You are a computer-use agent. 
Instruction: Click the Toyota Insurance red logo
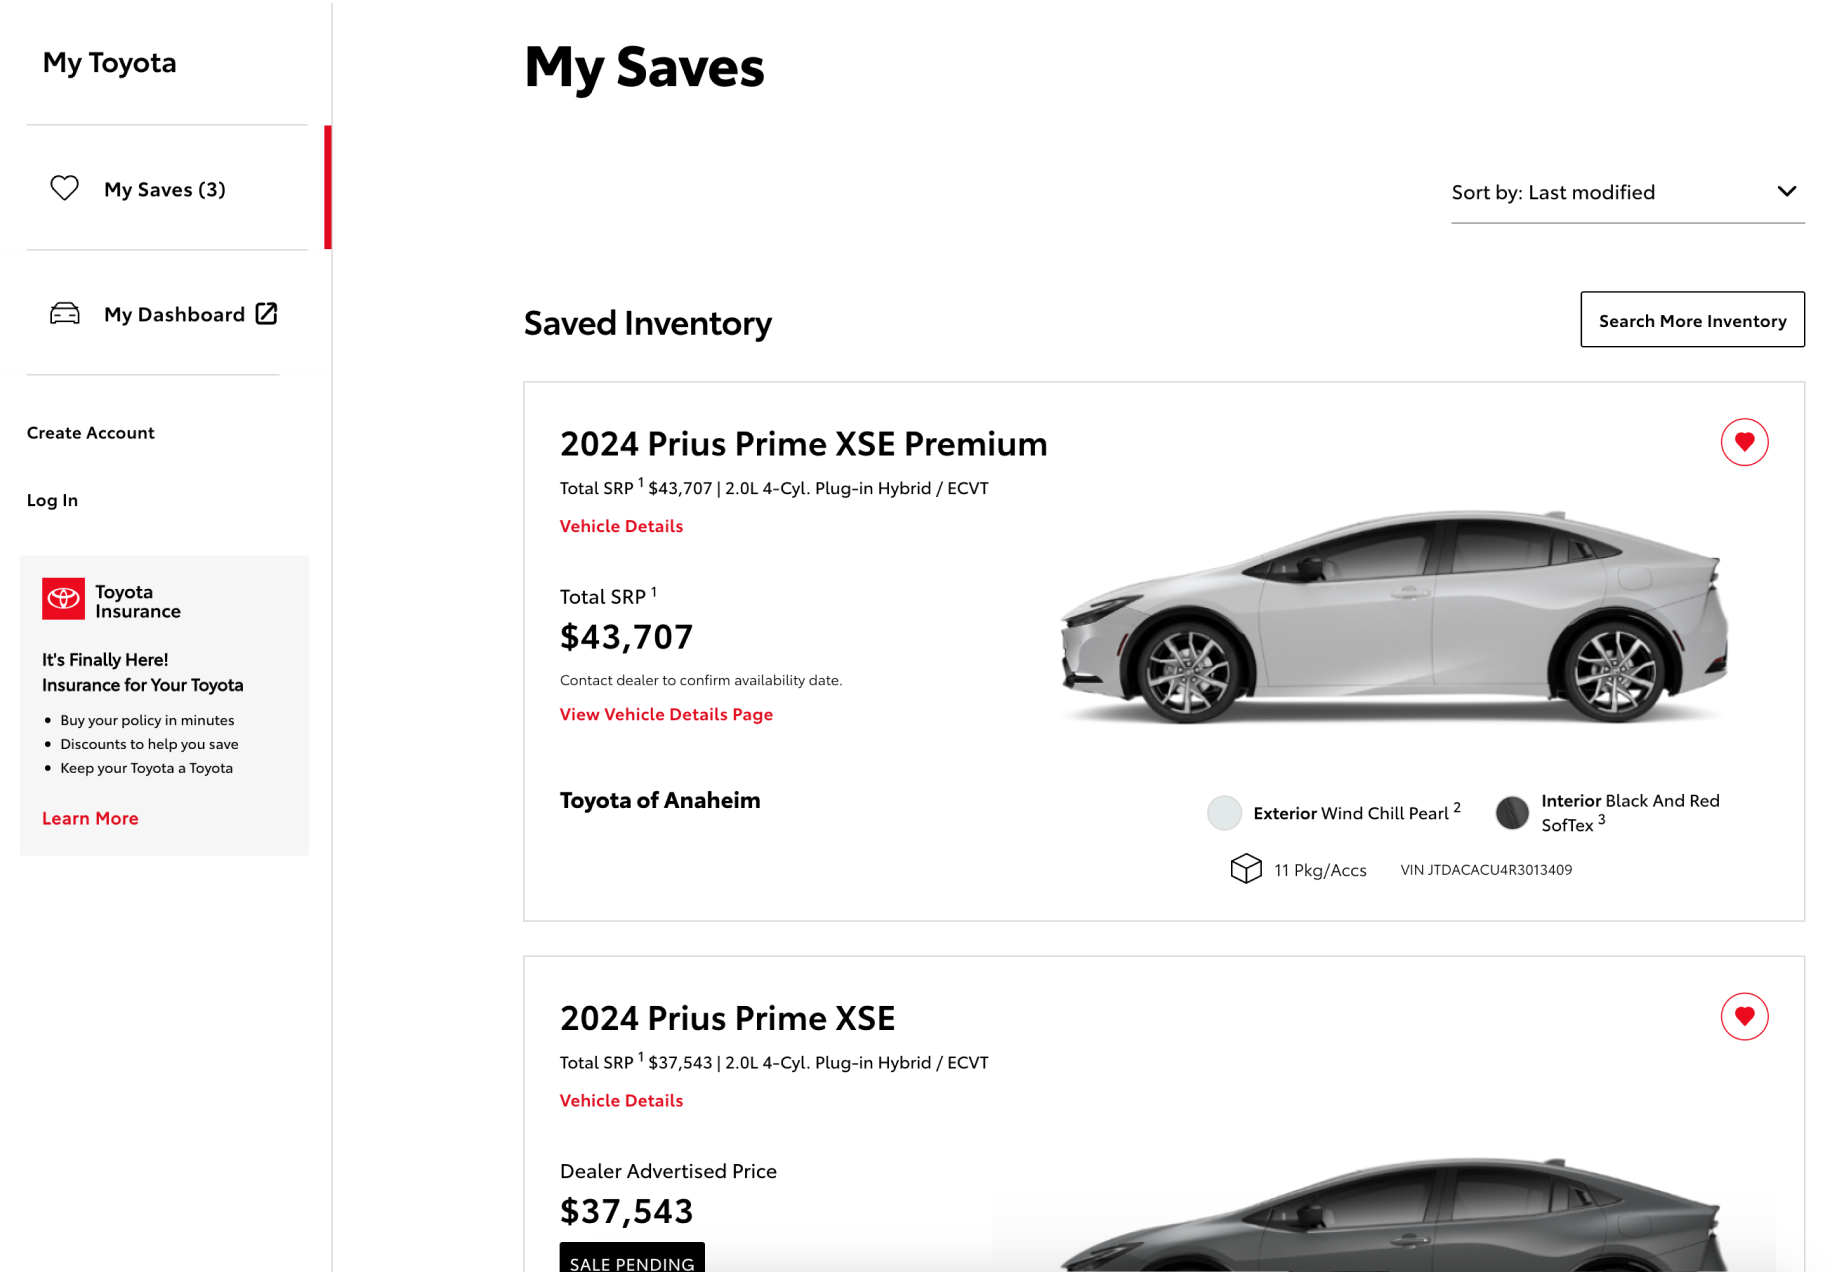[63, 598]
